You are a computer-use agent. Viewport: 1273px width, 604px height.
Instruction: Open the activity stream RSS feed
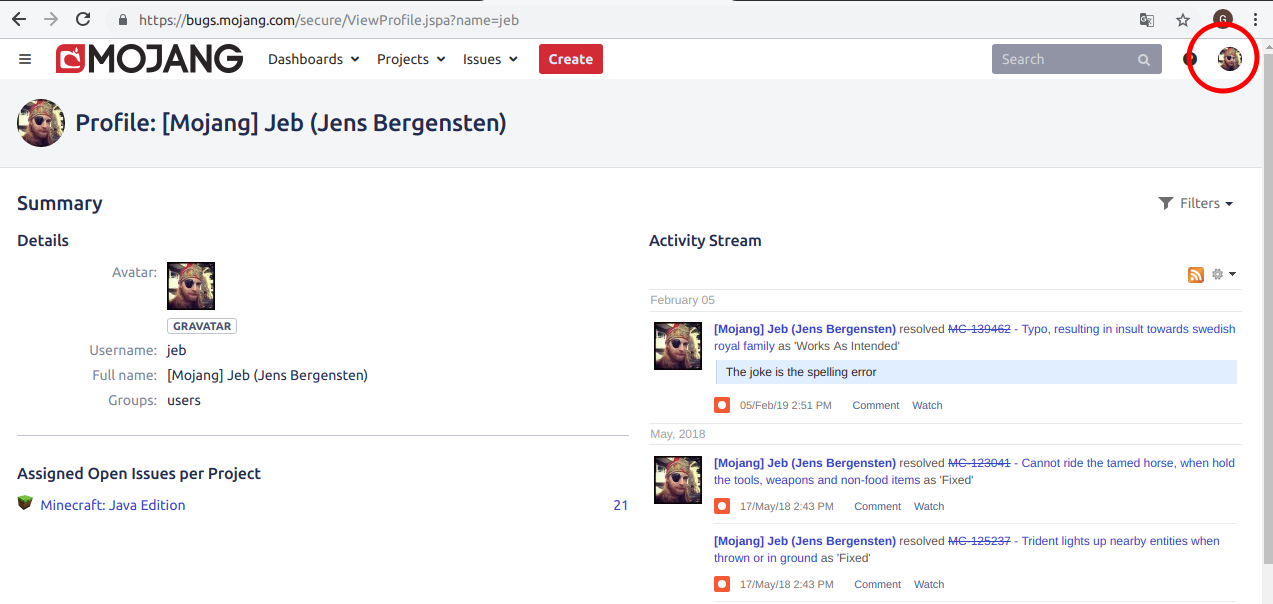(x=1195, y=275)
